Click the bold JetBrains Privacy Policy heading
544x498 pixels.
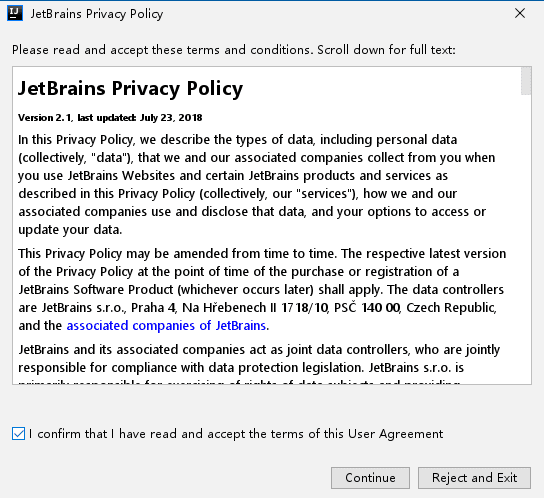tap(130, 88)
